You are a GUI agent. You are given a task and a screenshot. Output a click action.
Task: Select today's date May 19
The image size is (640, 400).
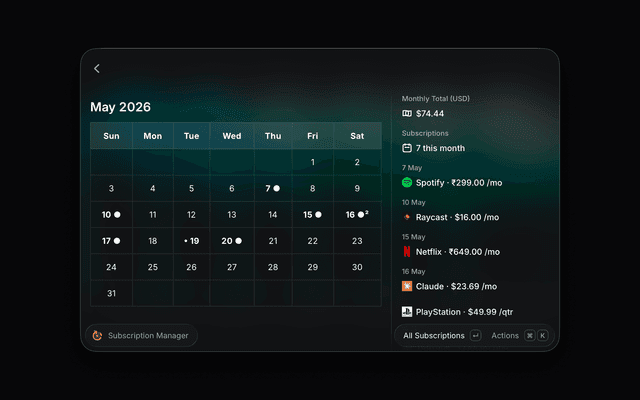coord(191,241)
